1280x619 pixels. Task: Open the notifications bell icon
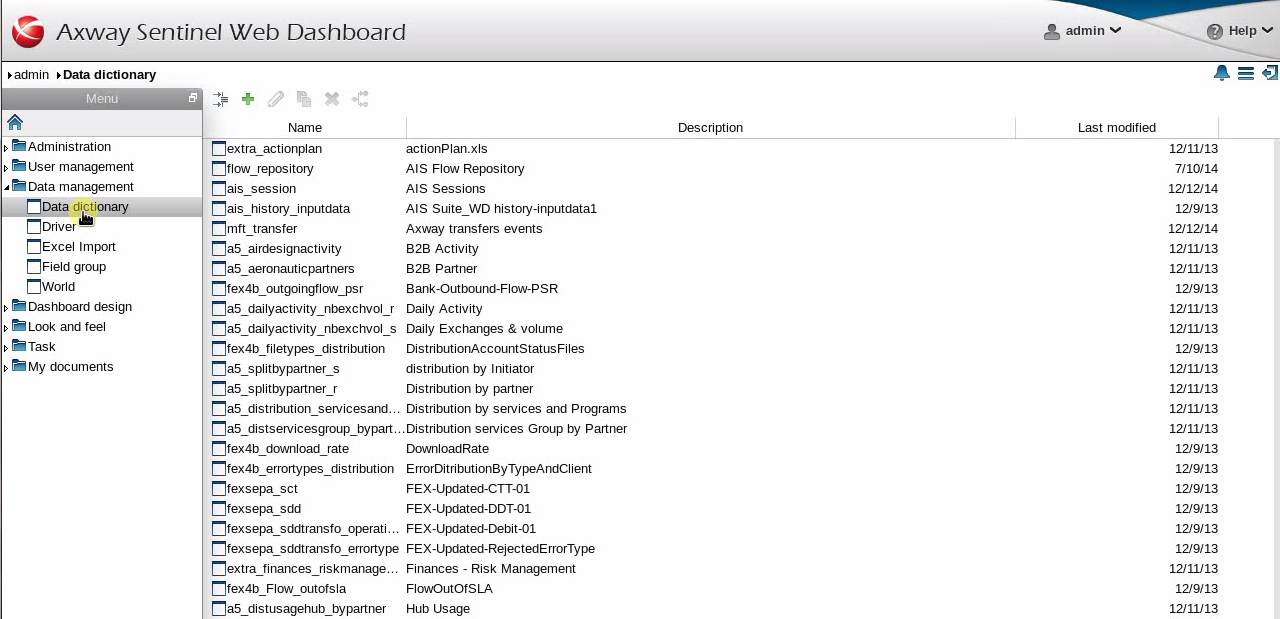click(x=1221, y=73)
